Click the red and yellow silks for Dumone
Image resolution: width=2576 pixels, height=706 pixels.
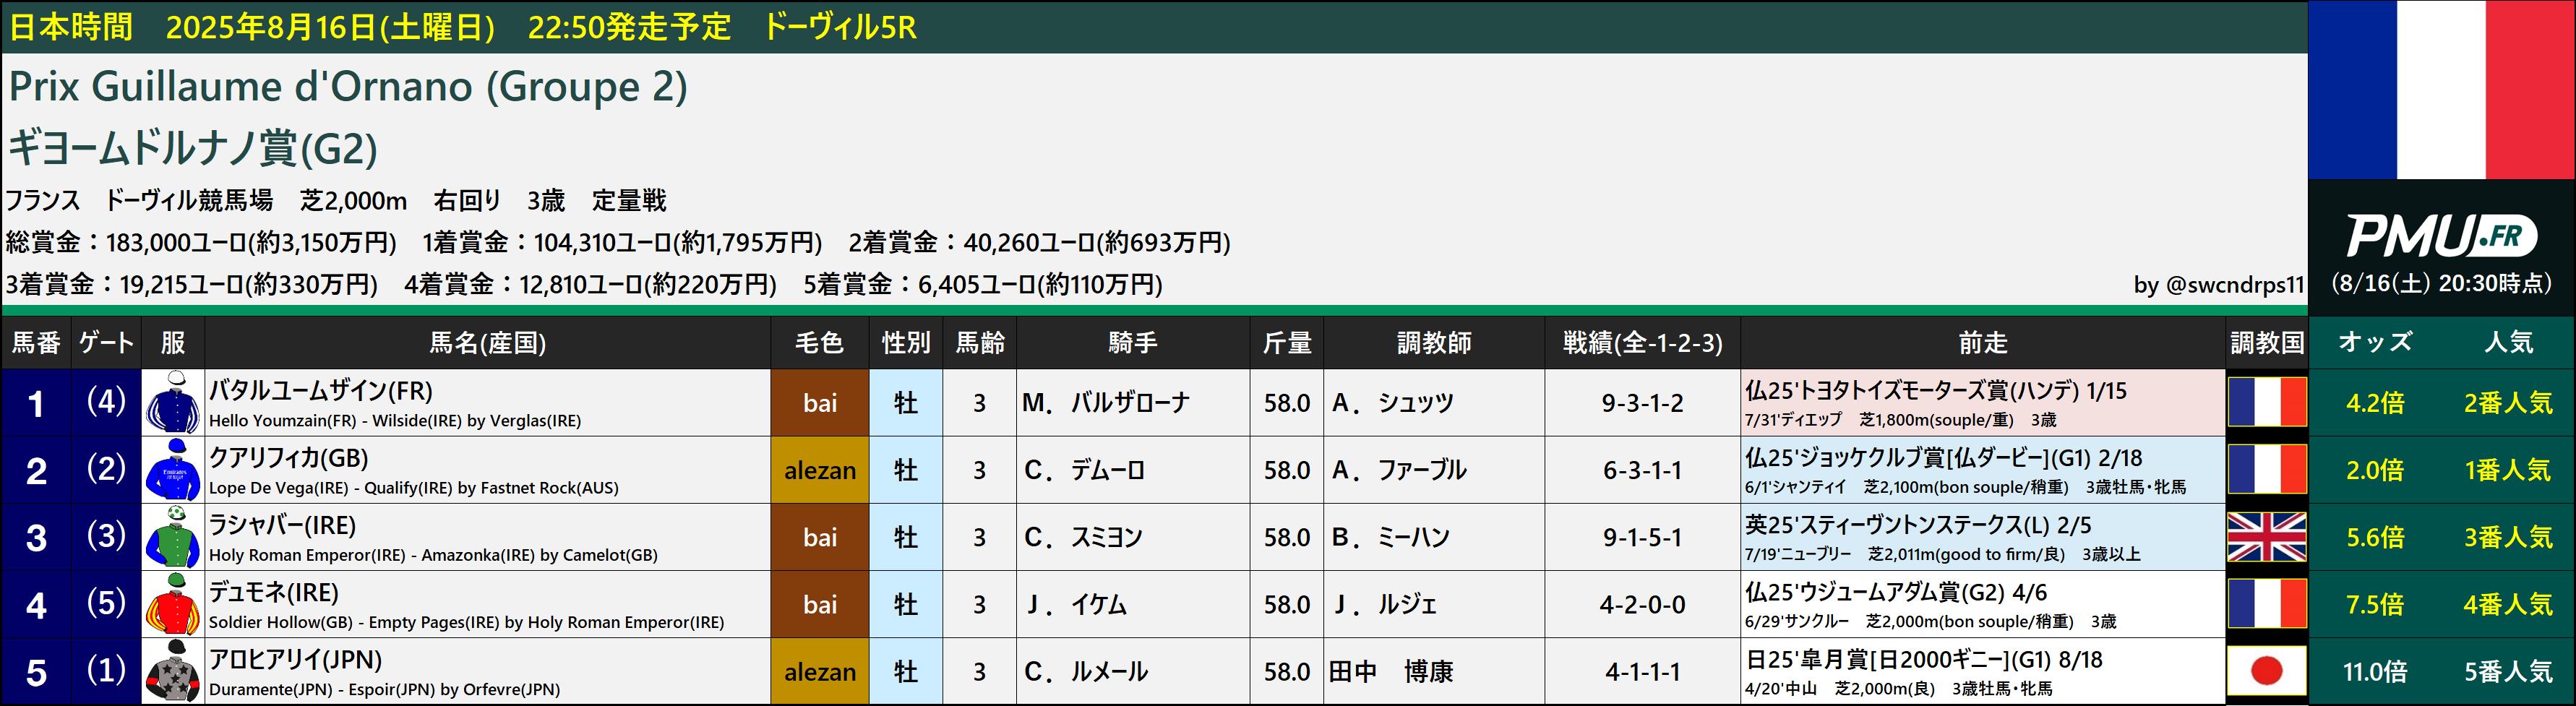tap(173, 604)
